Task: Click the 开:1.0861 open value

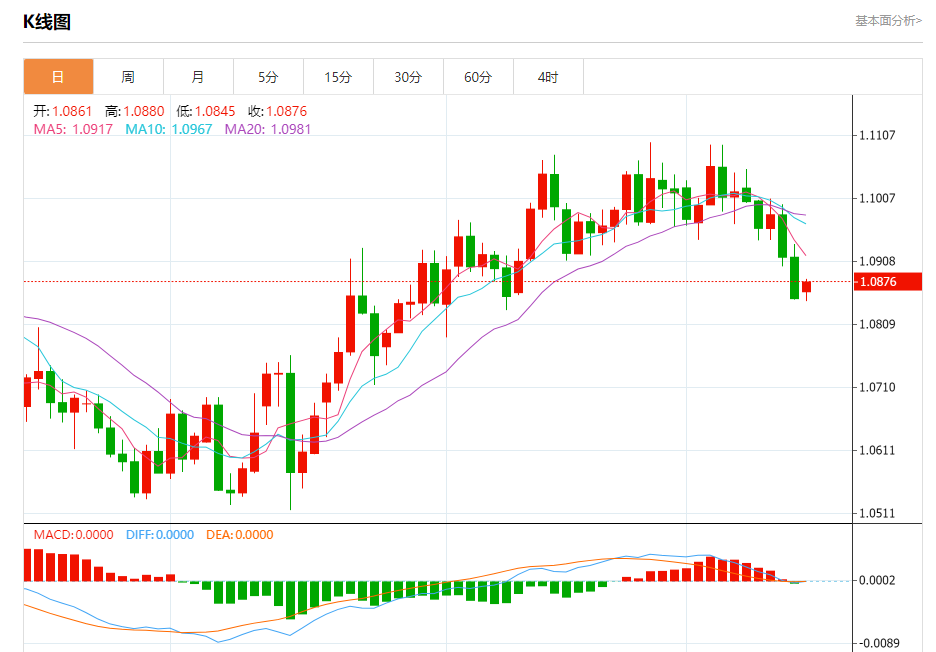Action: (63, 111)
